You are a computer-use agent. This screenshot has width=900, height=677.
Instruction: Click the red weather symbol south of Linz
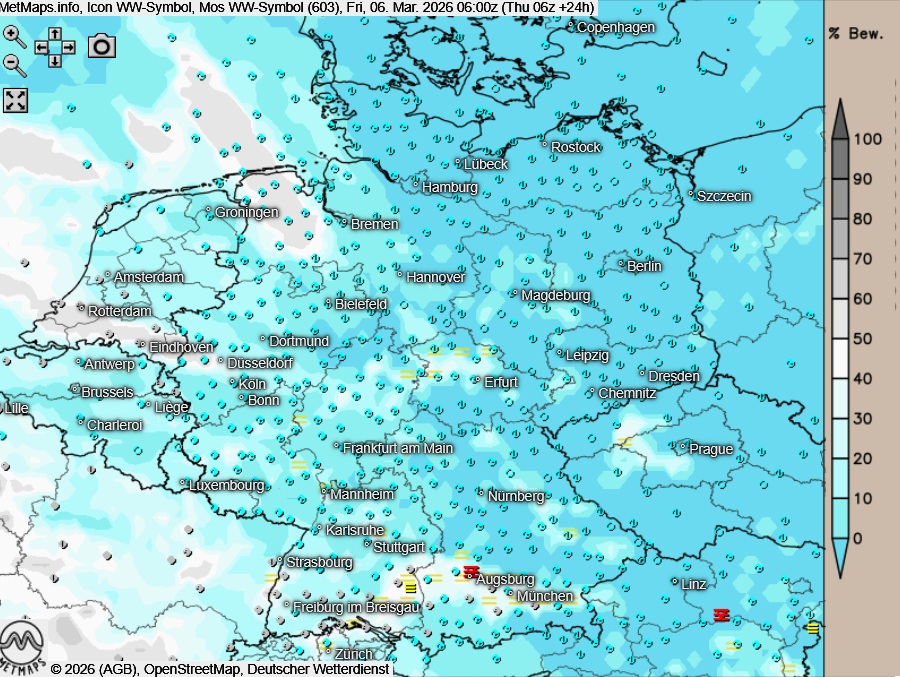coord(720,613)
